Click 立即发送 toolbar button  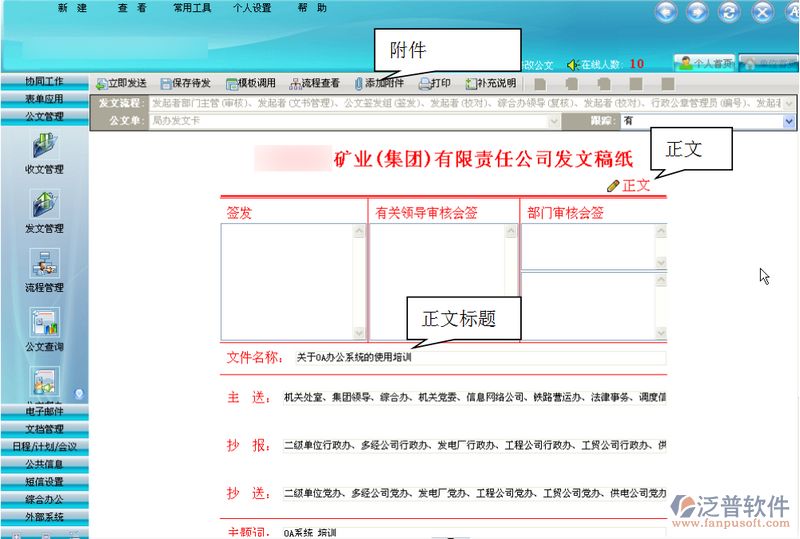point(121,83)
